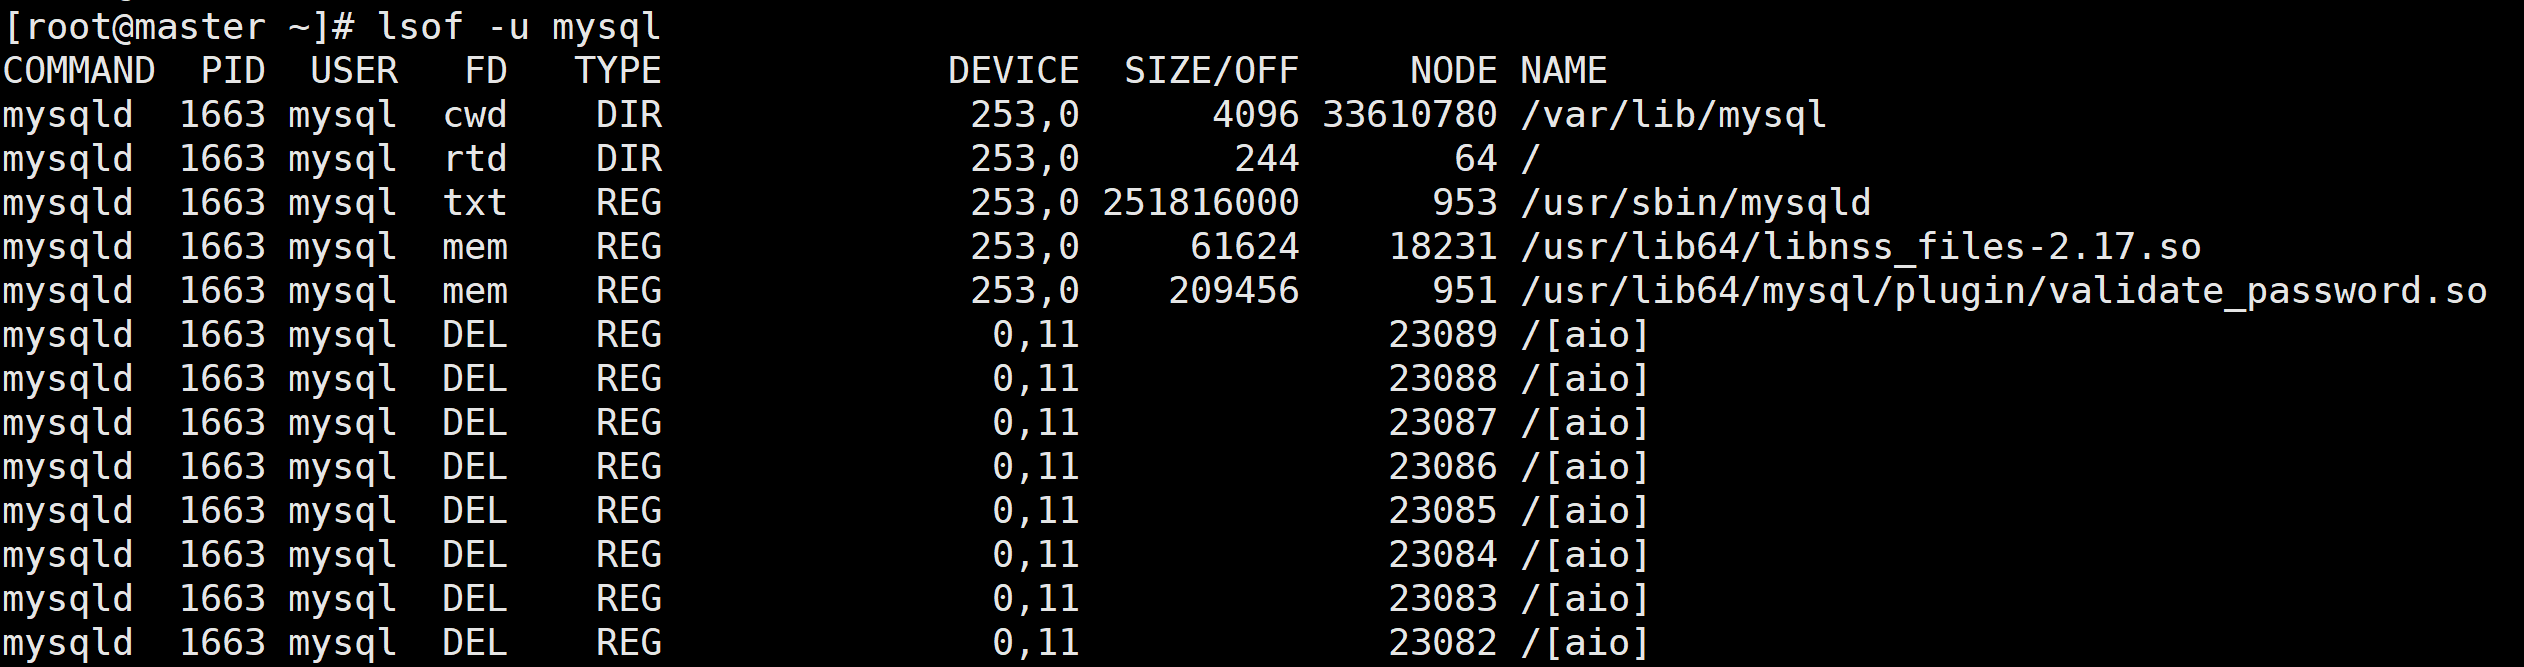Click the '253,0' device in the cwd row
Viewport: 2524px width, 667px height.
[1025, 115]
